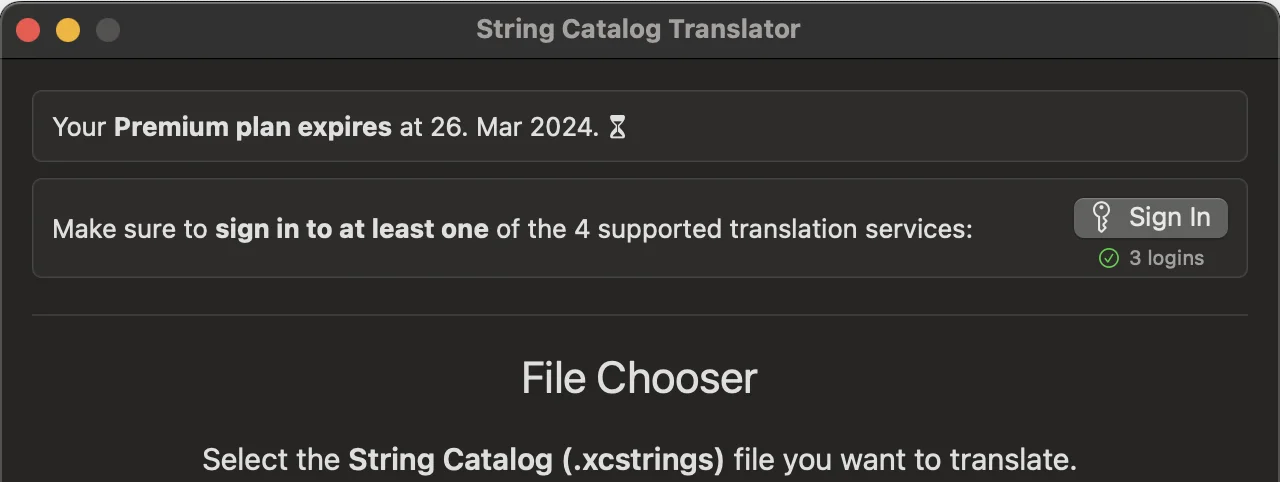
Task: Select the "3 logins" status label
Action: [x=1166, y=258]
